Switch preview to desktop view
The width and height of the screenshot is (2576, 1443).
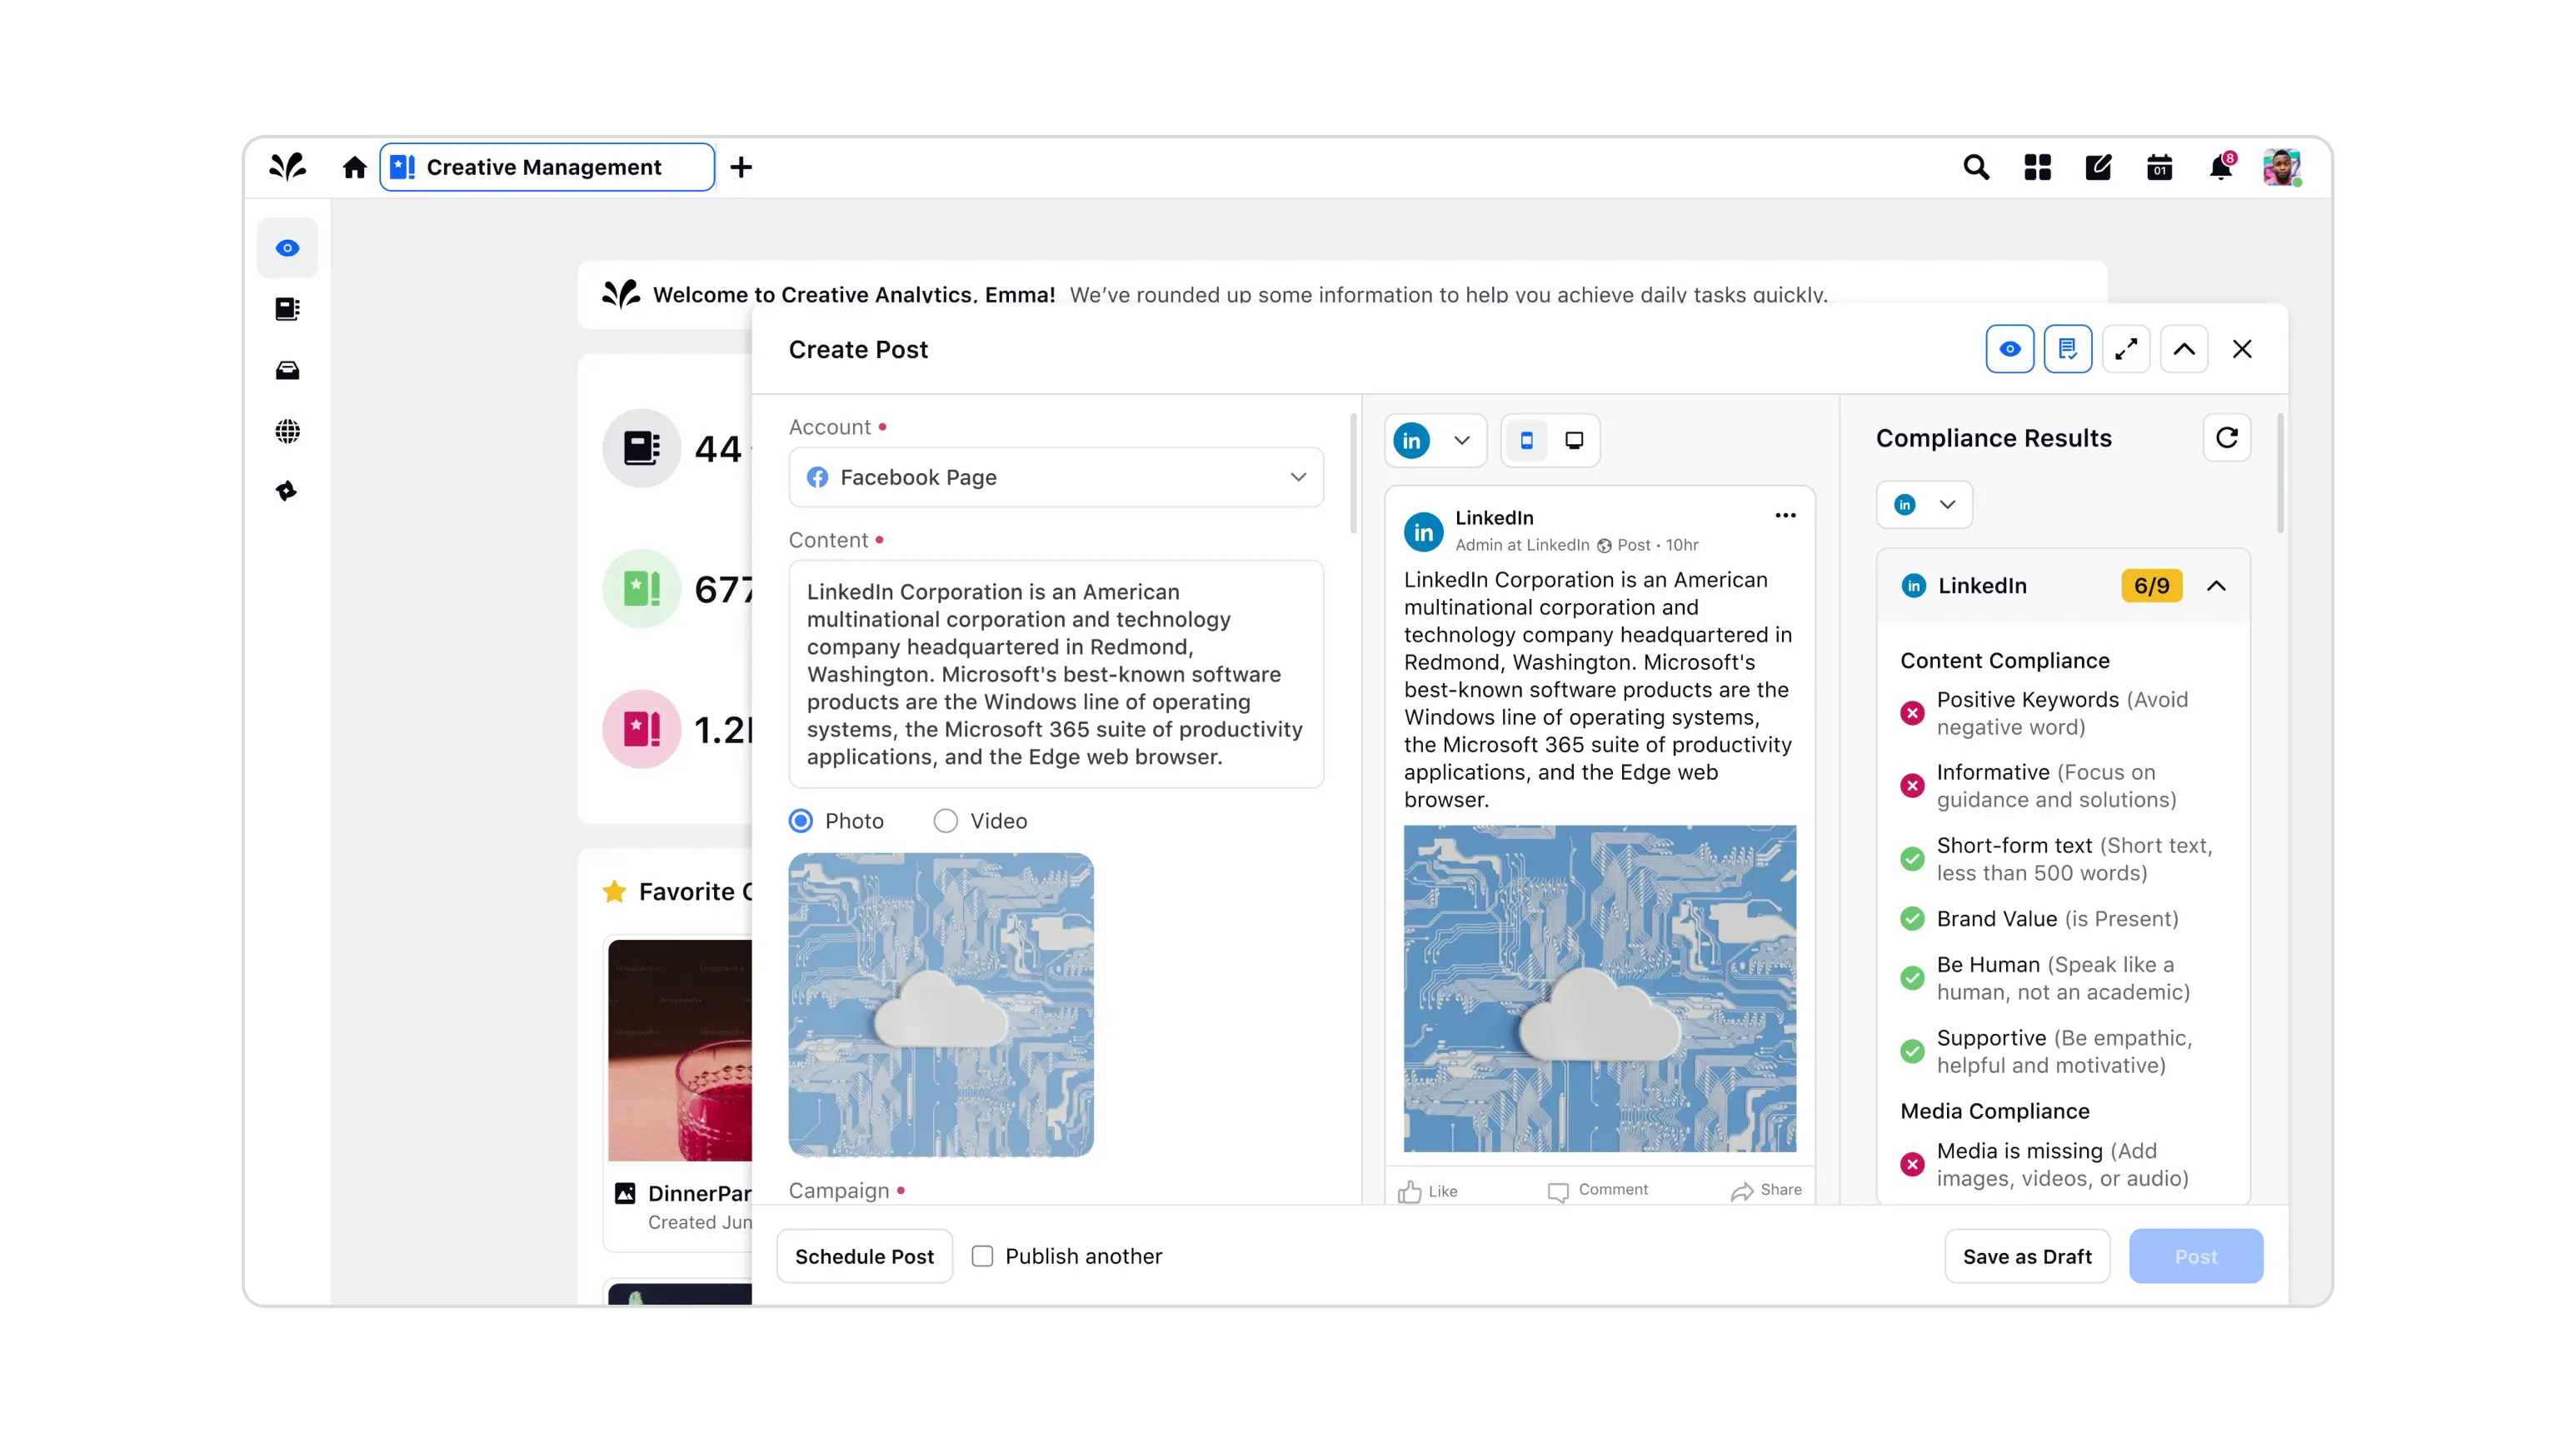tap(1574, 441)
